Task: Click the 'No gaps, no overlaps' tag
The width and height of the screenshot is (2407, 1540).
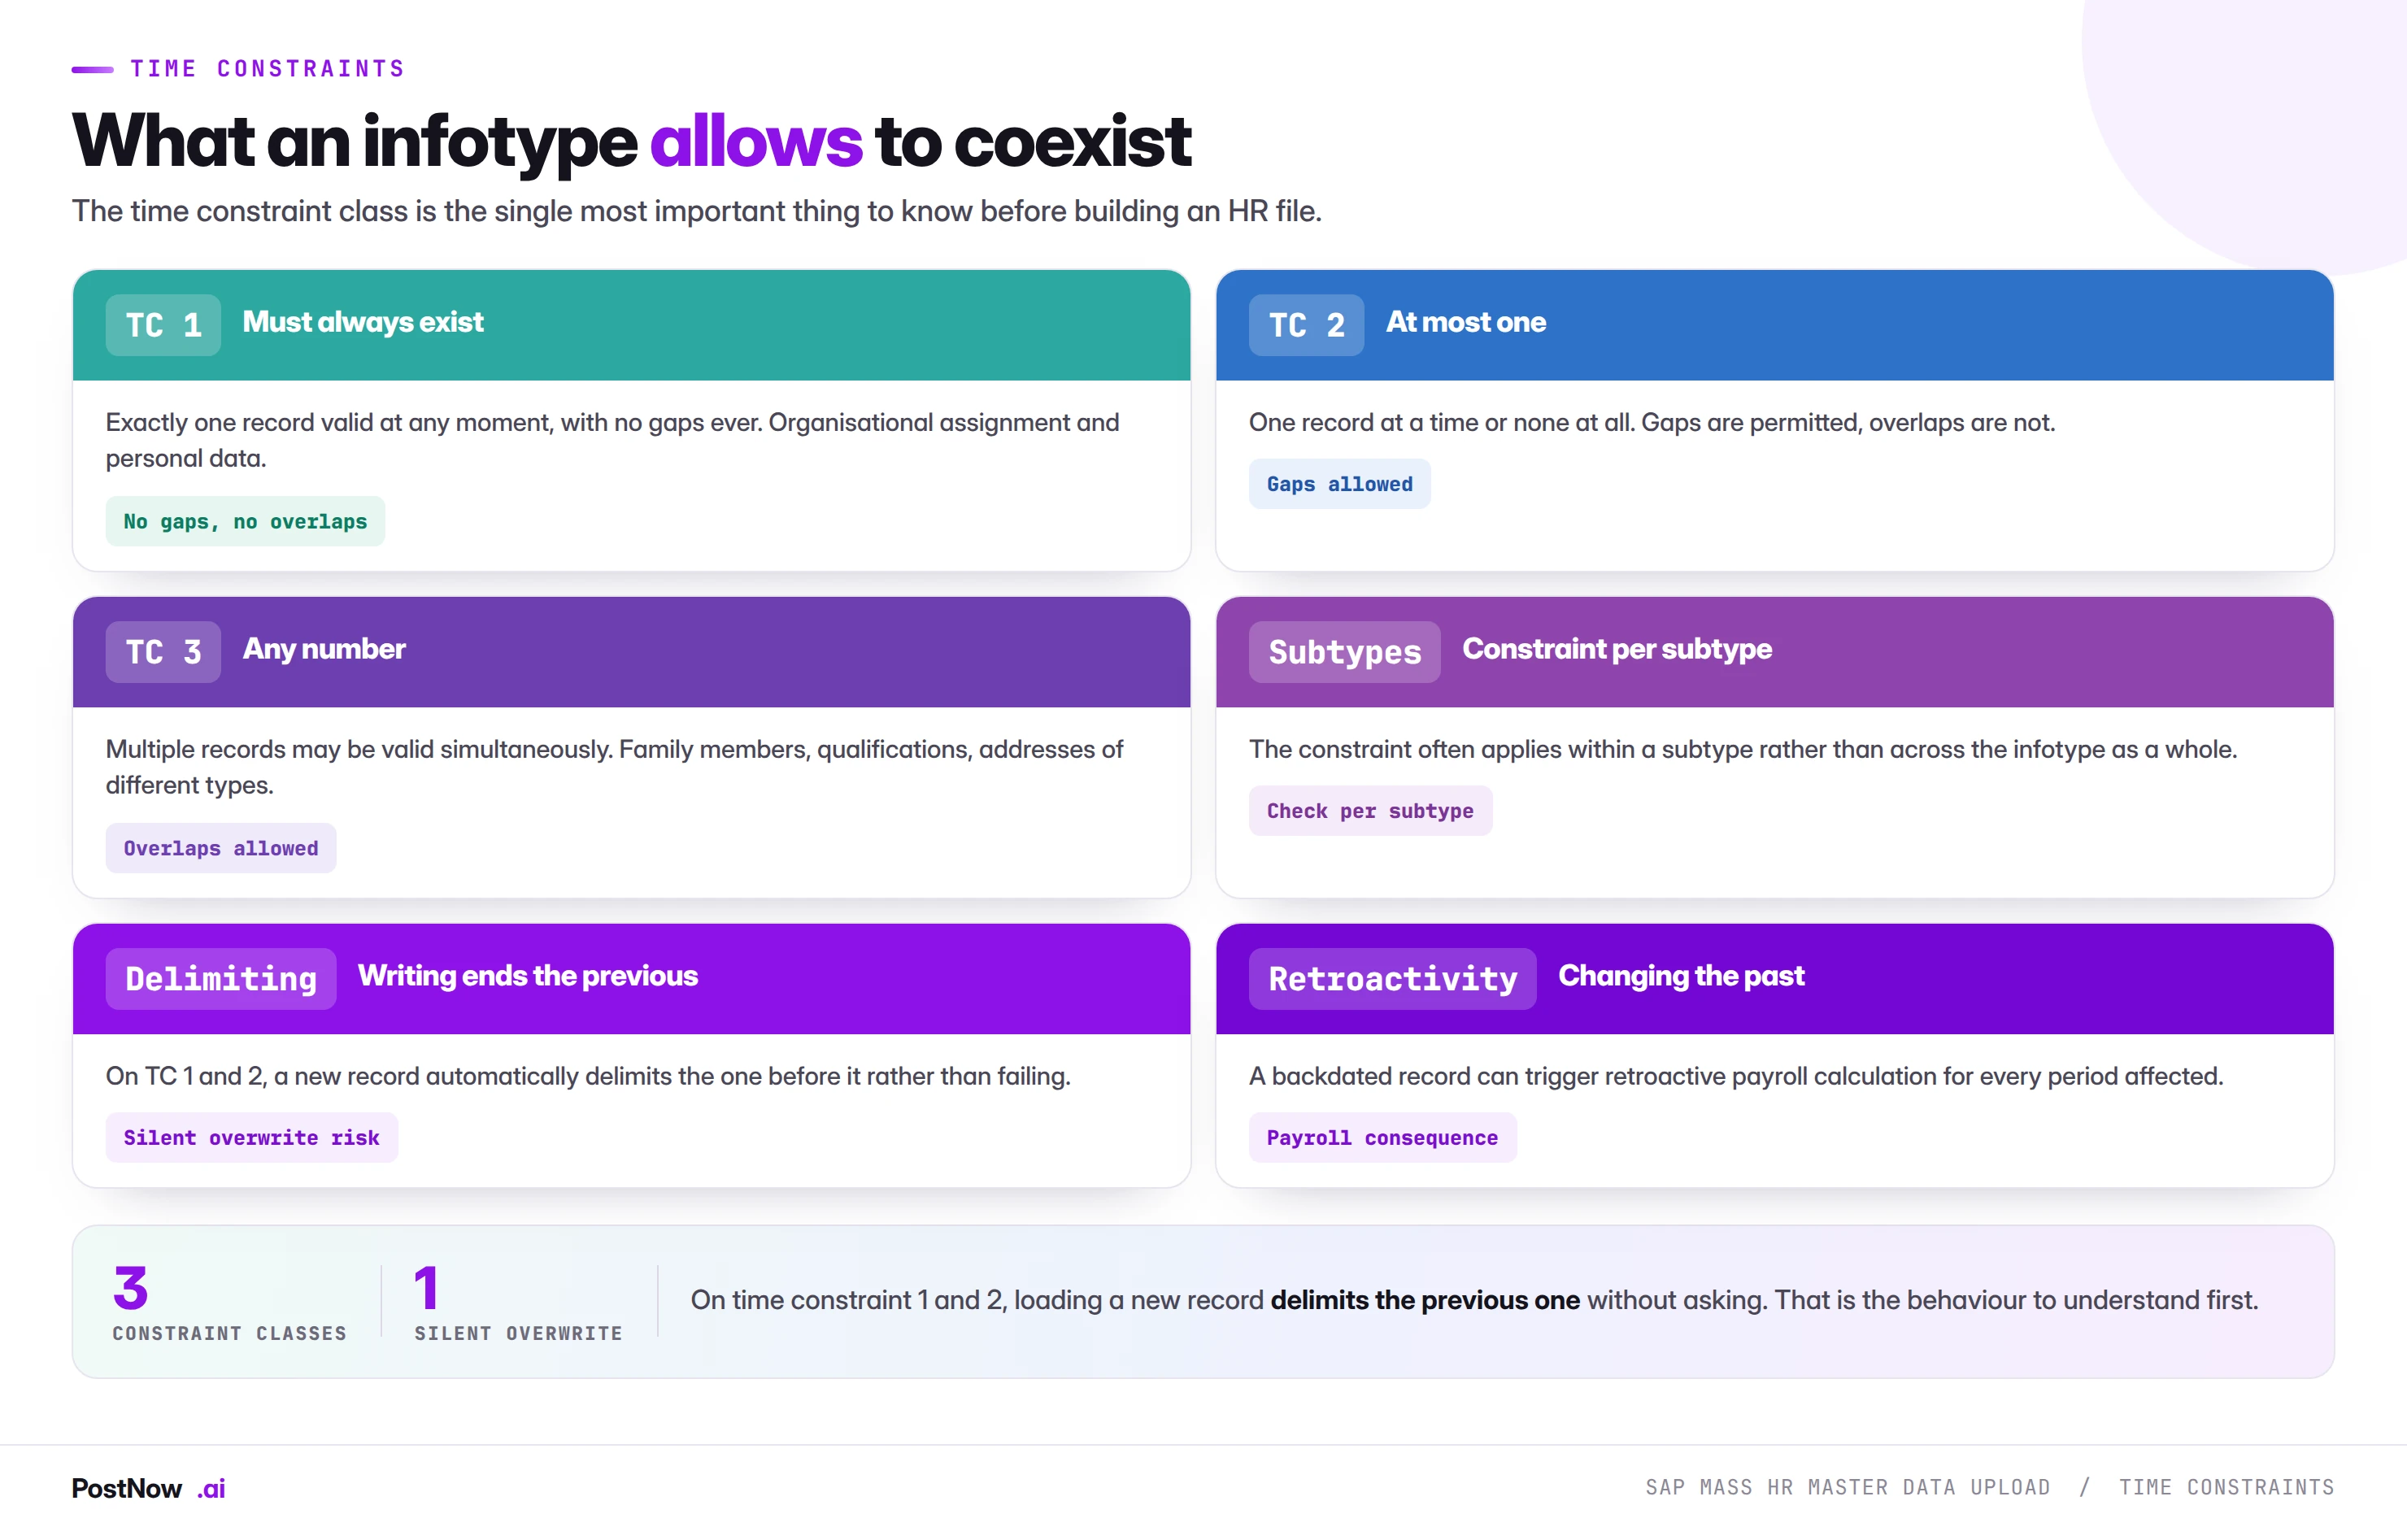Action: pyautogui.click(x=245, y=521)
